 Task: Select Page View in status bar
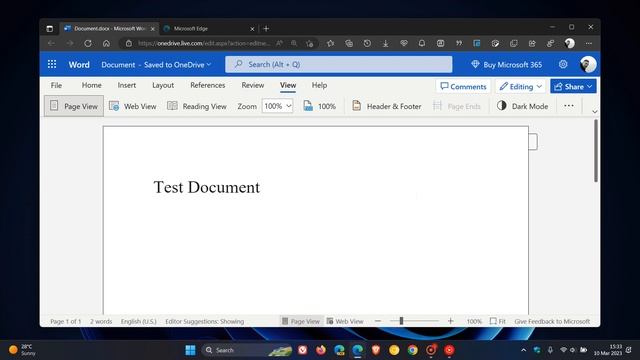click(301, 321)
